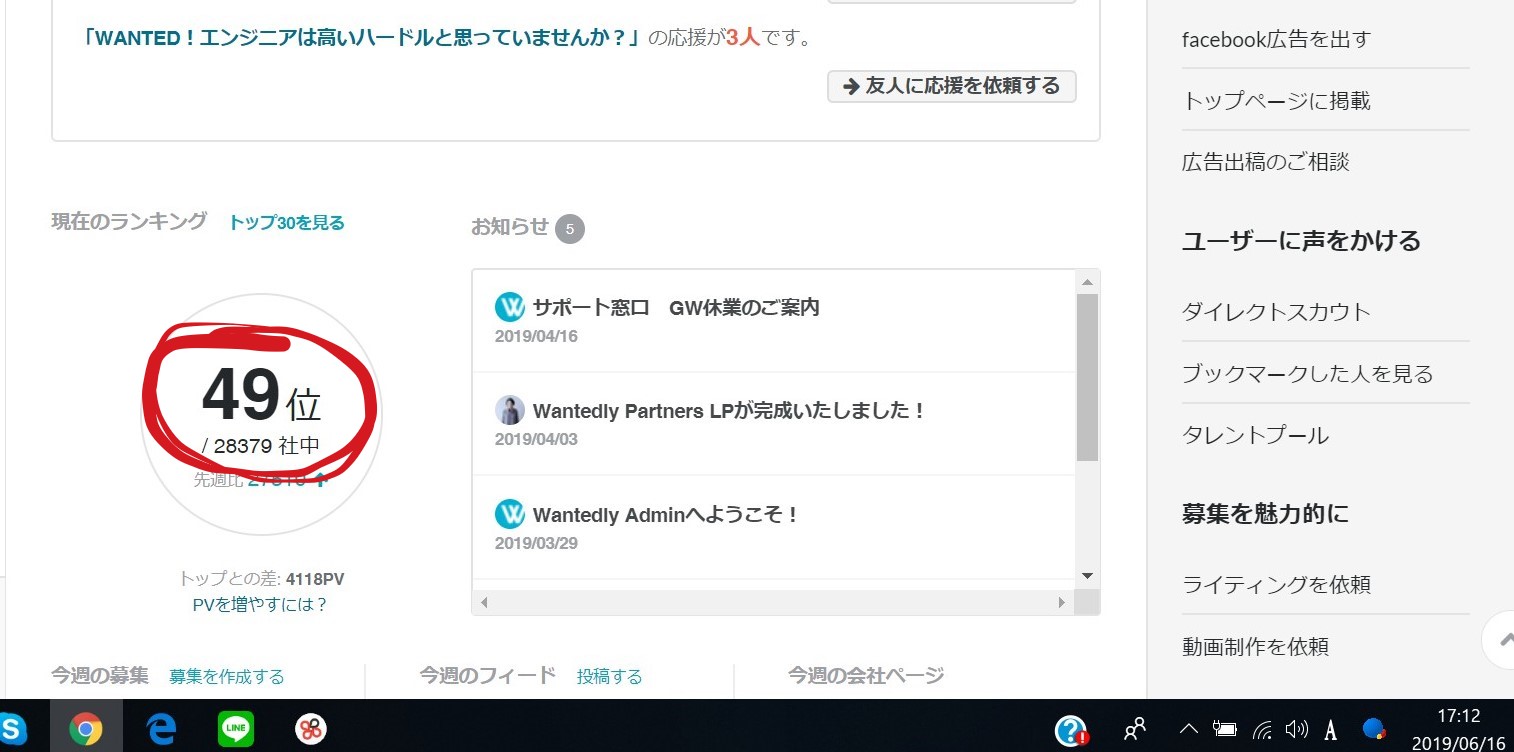Open Skype from the taskbar

point(10,729)
